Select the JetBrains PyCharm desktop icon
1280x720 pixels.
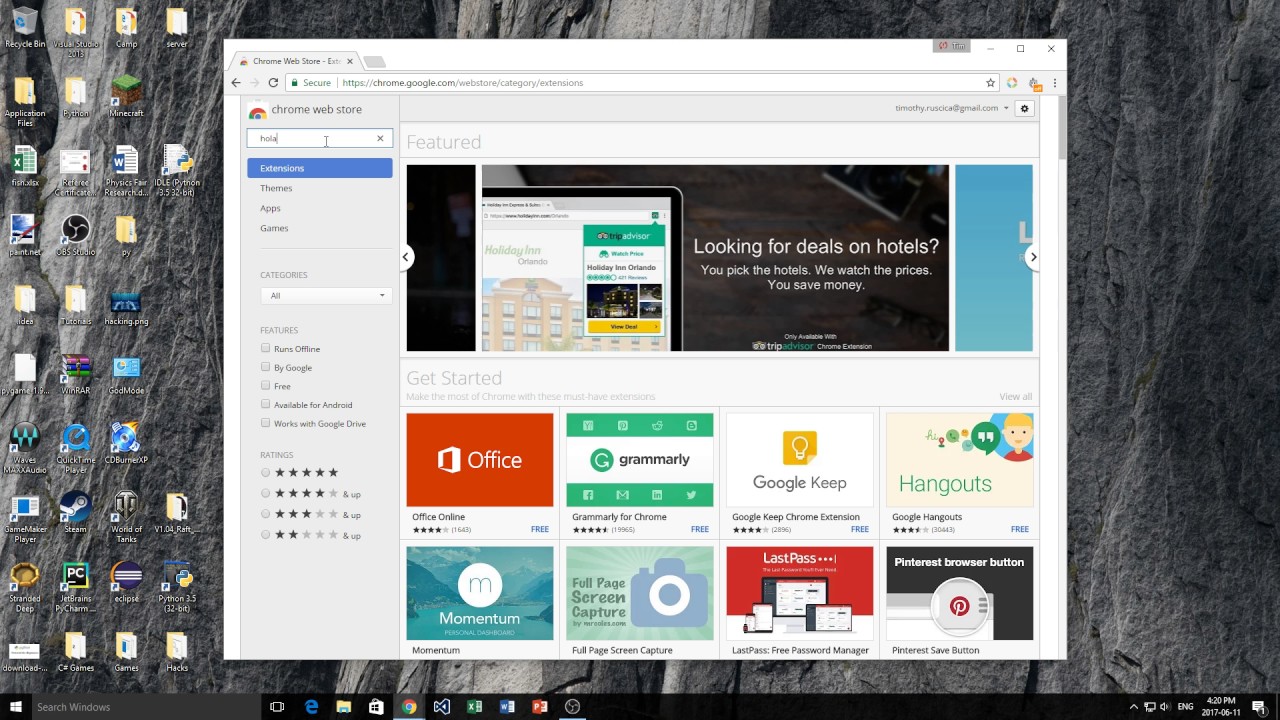[76, 587]
